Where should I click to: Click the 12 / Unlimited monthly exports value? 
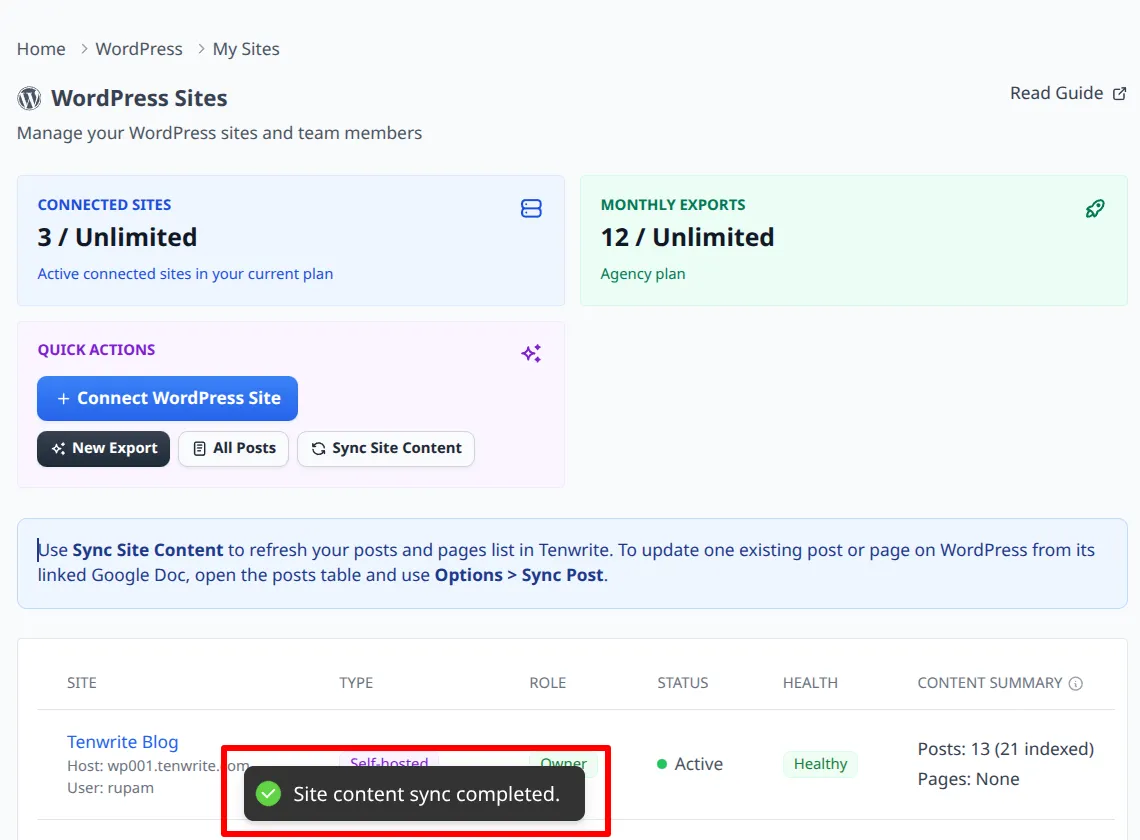pyautogui.click(x=687, y=237)
